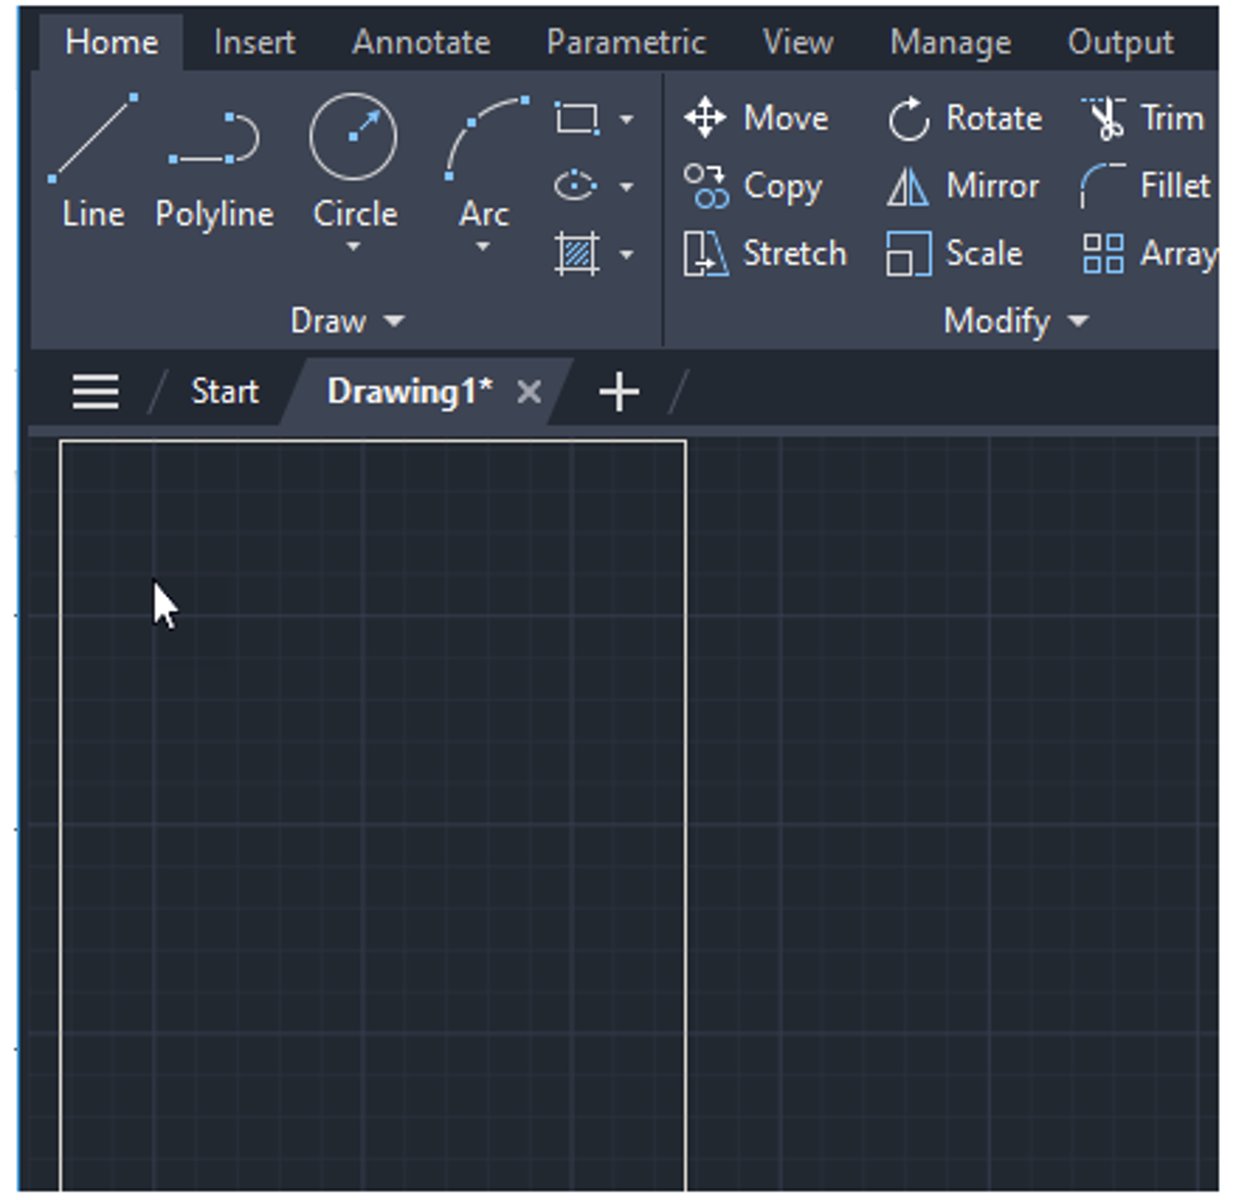Switch to the Parametric ribbon tab
The image size is (1236, 1200).
(x=626, y=42)
